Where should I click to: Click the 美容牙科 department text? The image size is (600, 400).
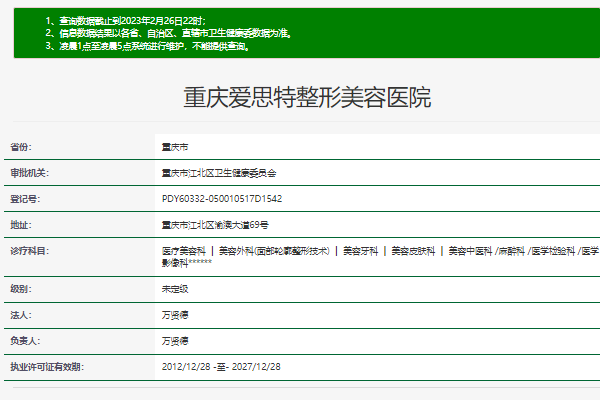click(x=360, y=251)
